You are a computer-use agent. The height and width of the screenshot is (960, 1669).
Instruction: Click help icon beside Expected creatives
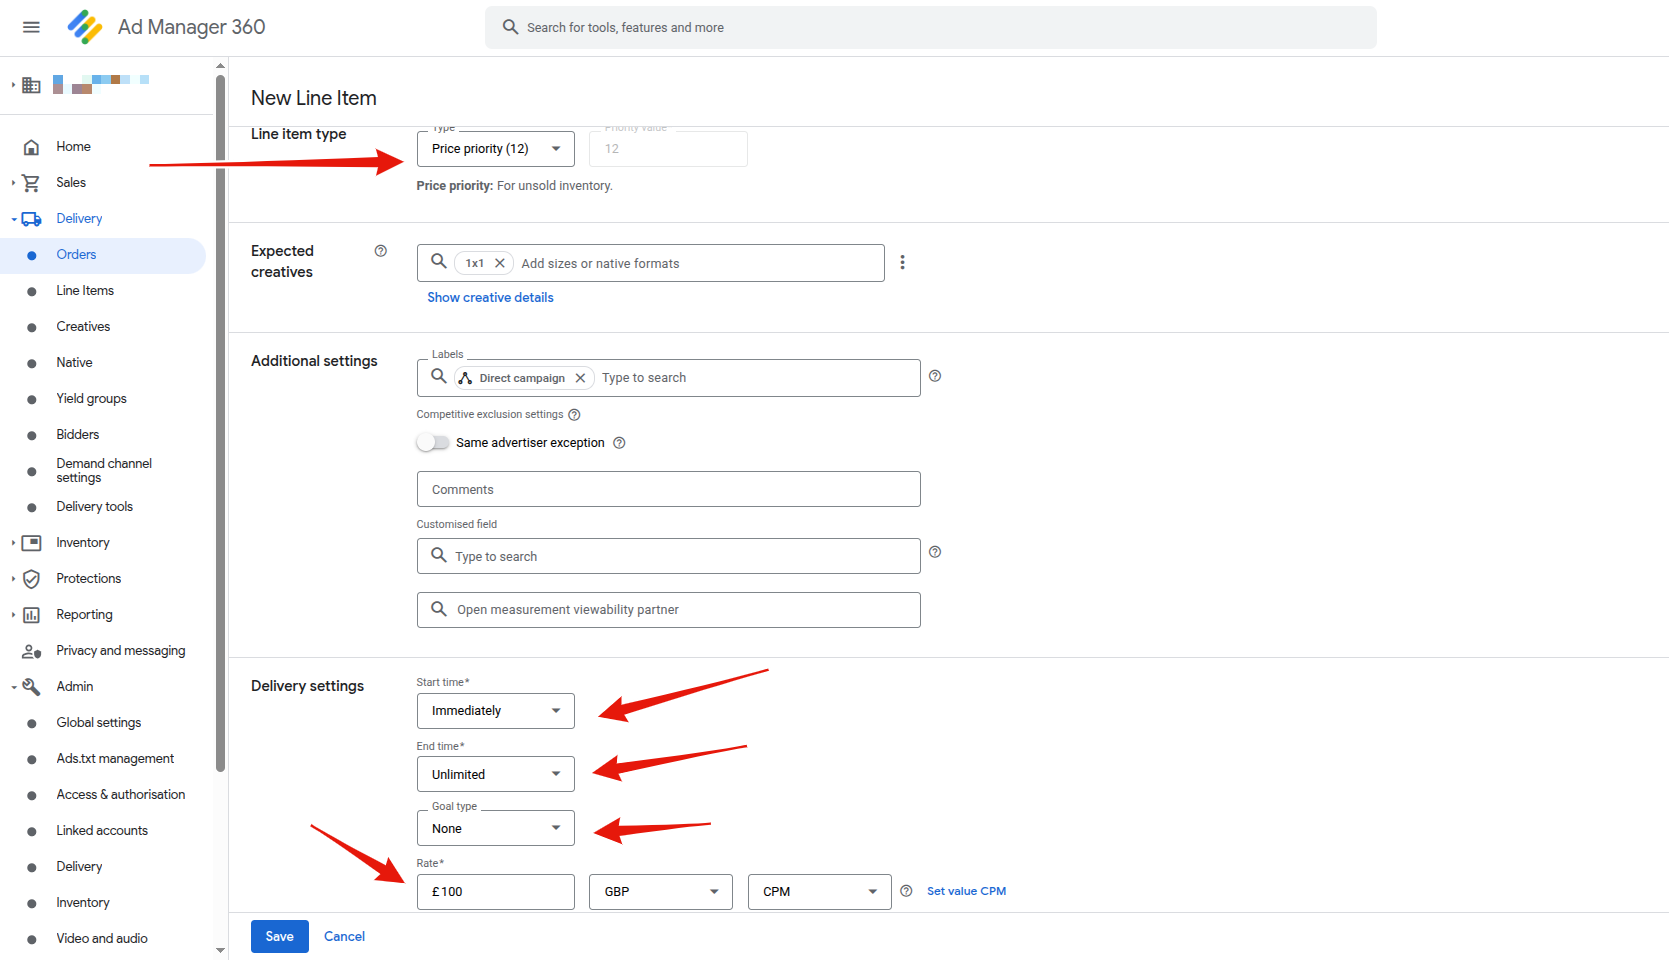380,251
